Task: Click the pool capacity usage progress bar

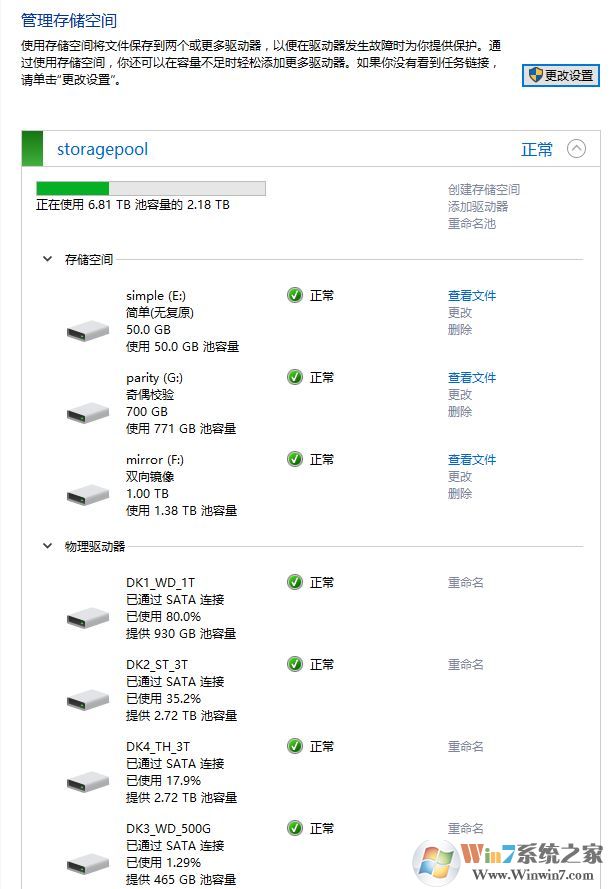Action: (x=152, y=188)
